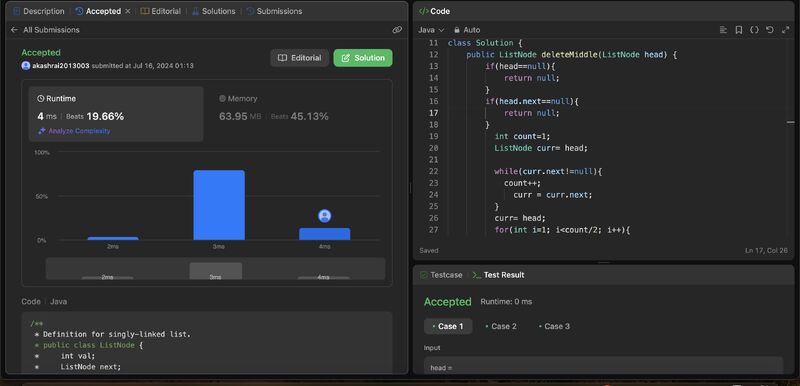
Task: Click the curly braces icon
Action: click(x=754, y=30)
